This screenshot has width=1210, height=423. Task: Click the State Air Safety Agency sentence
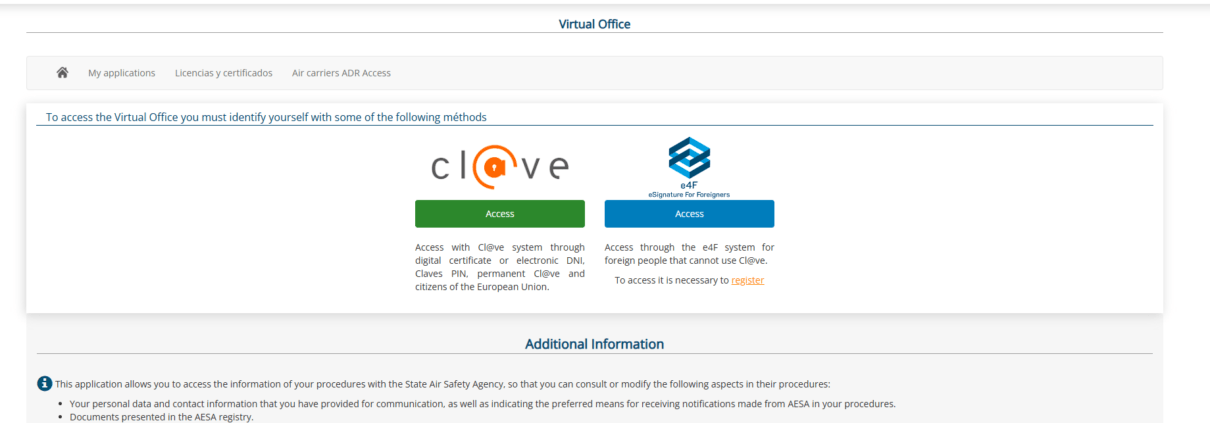442,384
